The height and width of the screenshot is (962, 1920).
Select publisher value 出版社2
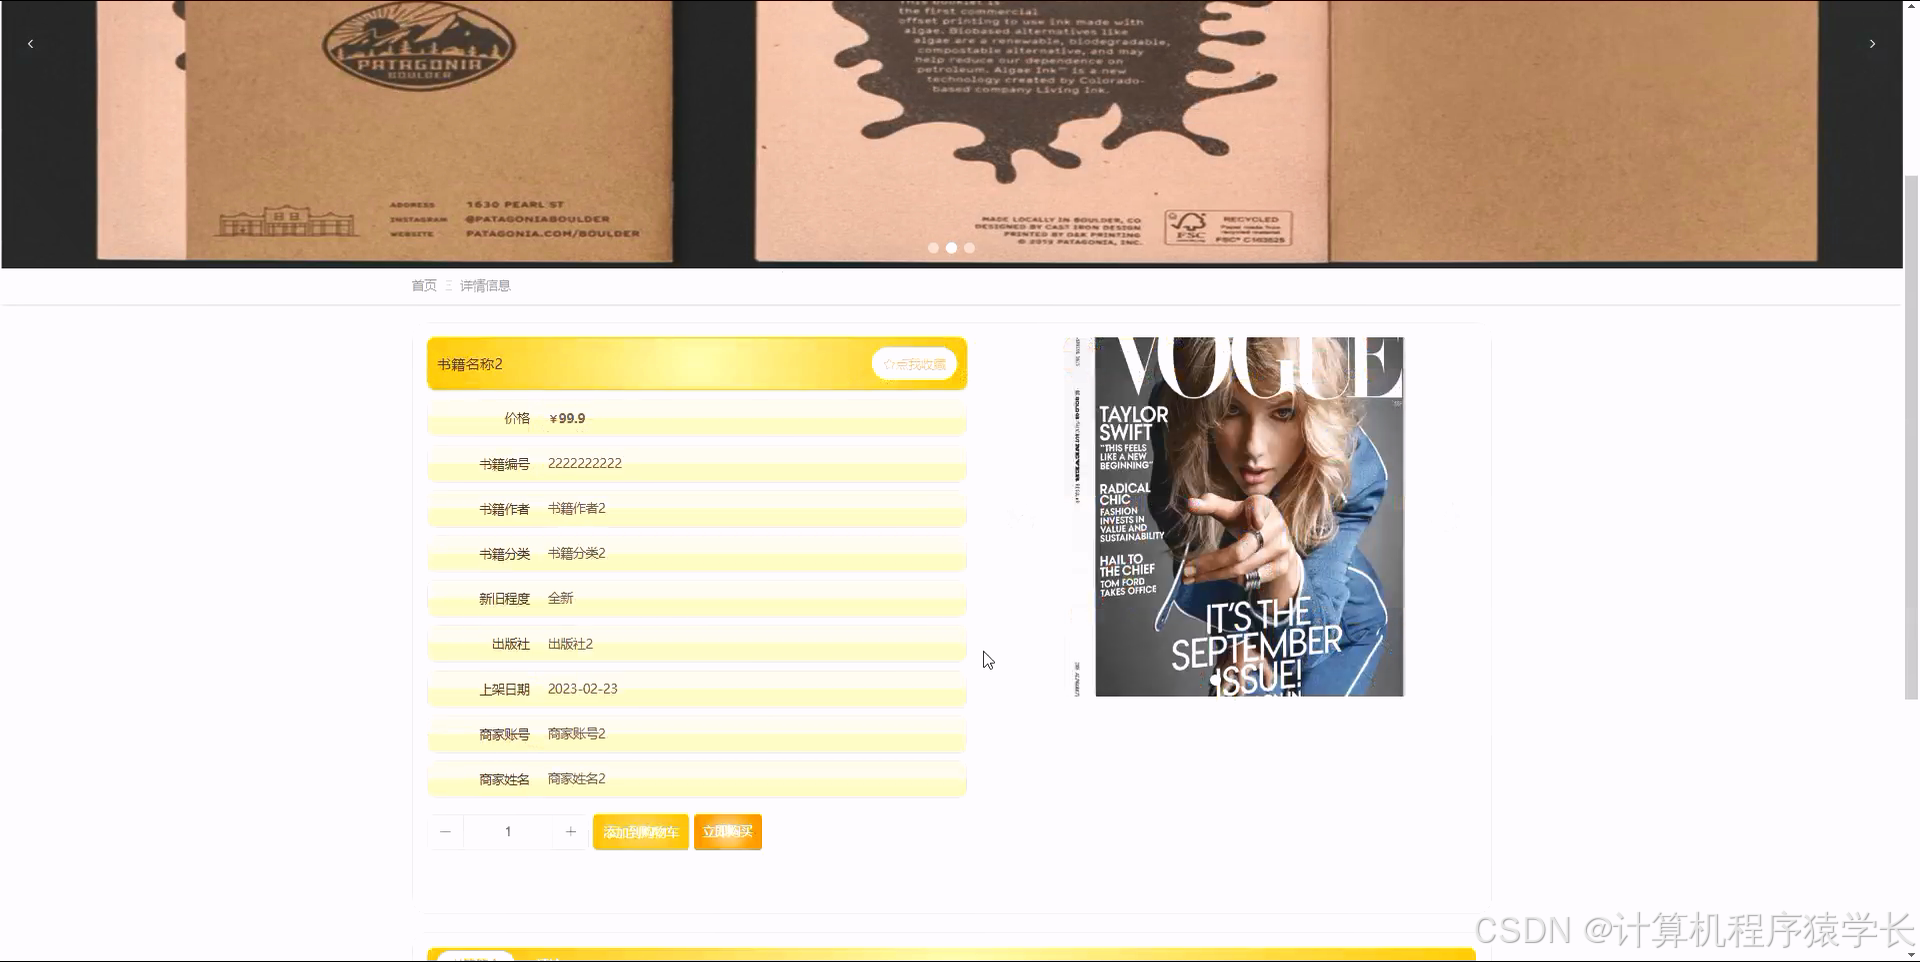click(x=571, y=644)
